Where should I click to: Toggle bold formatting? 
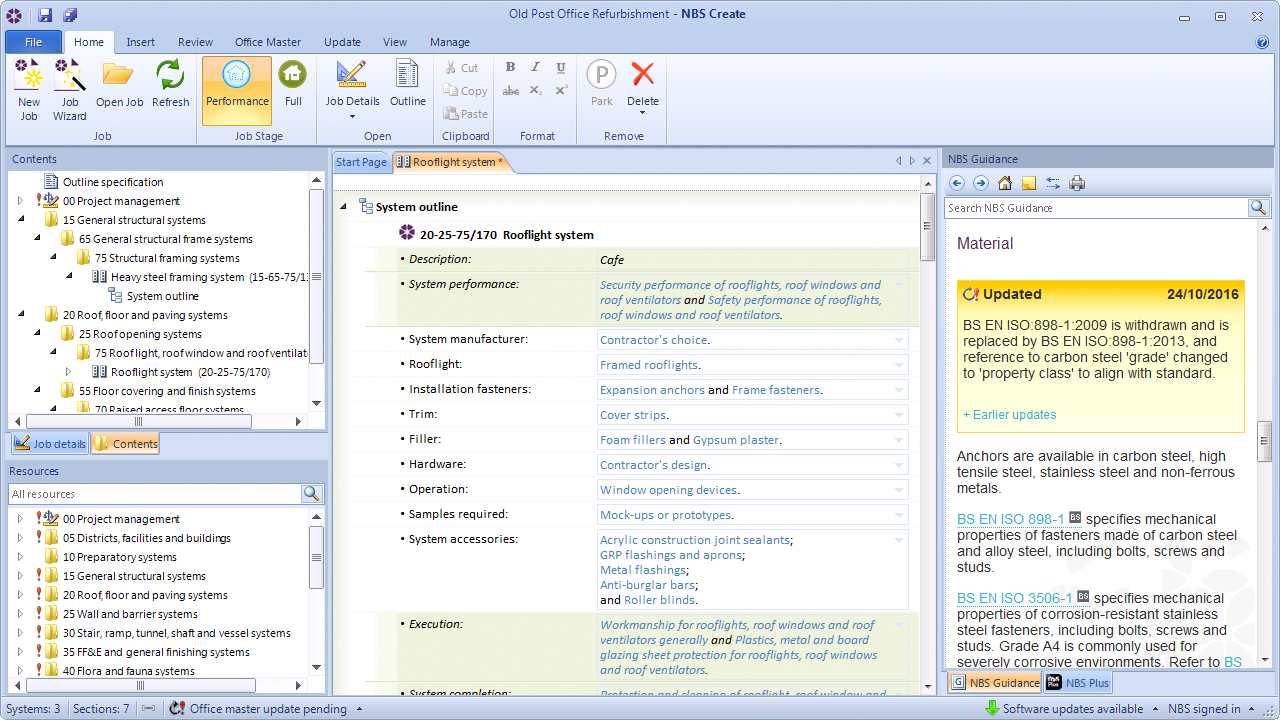click(510, 67)
